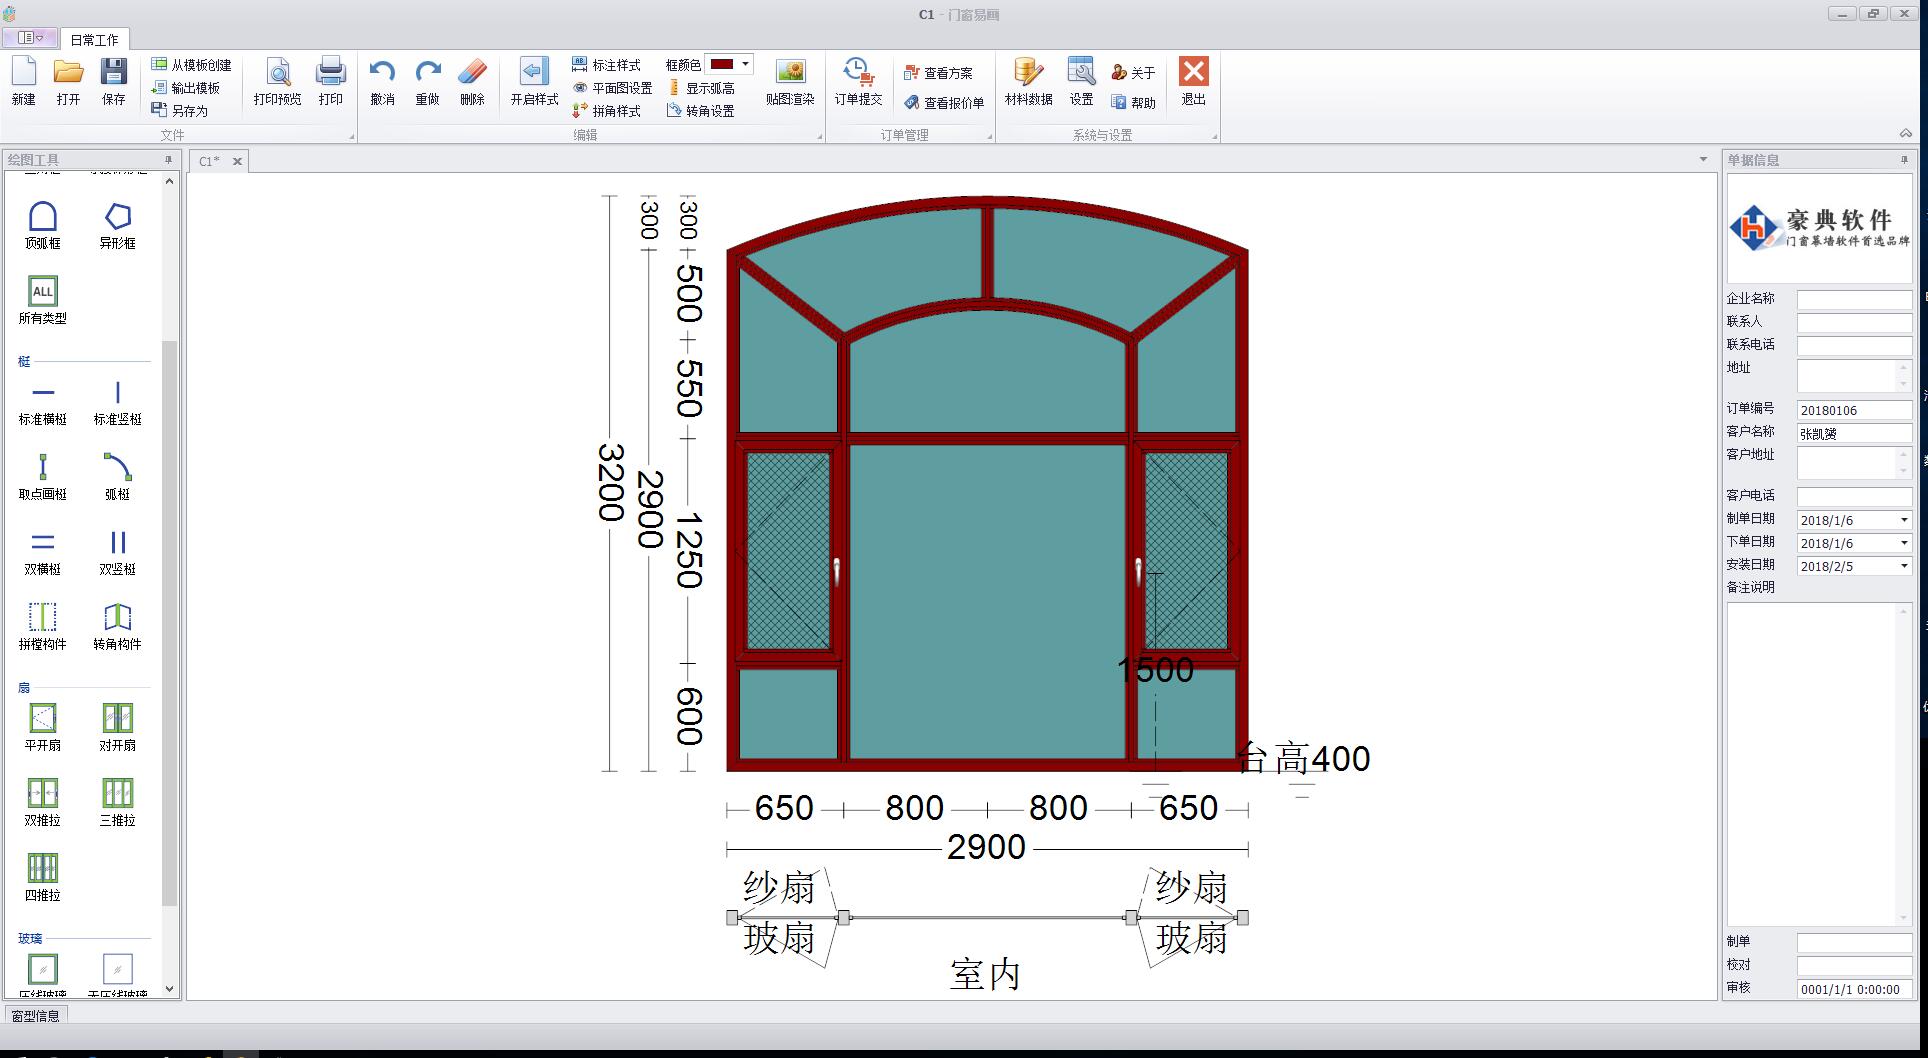
Task: Pick the 弧梃 arc mullion tool
Action: tap(117, 476)
